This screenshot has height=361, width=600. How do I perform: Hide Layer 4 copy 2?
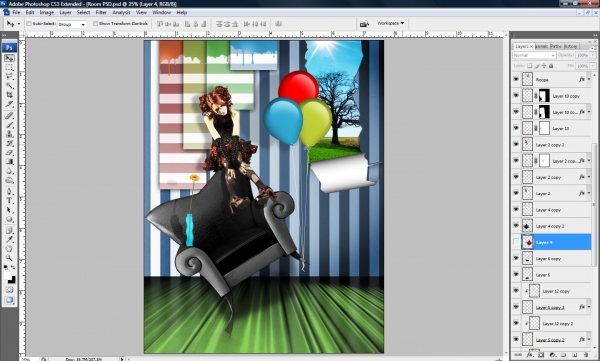516,226
